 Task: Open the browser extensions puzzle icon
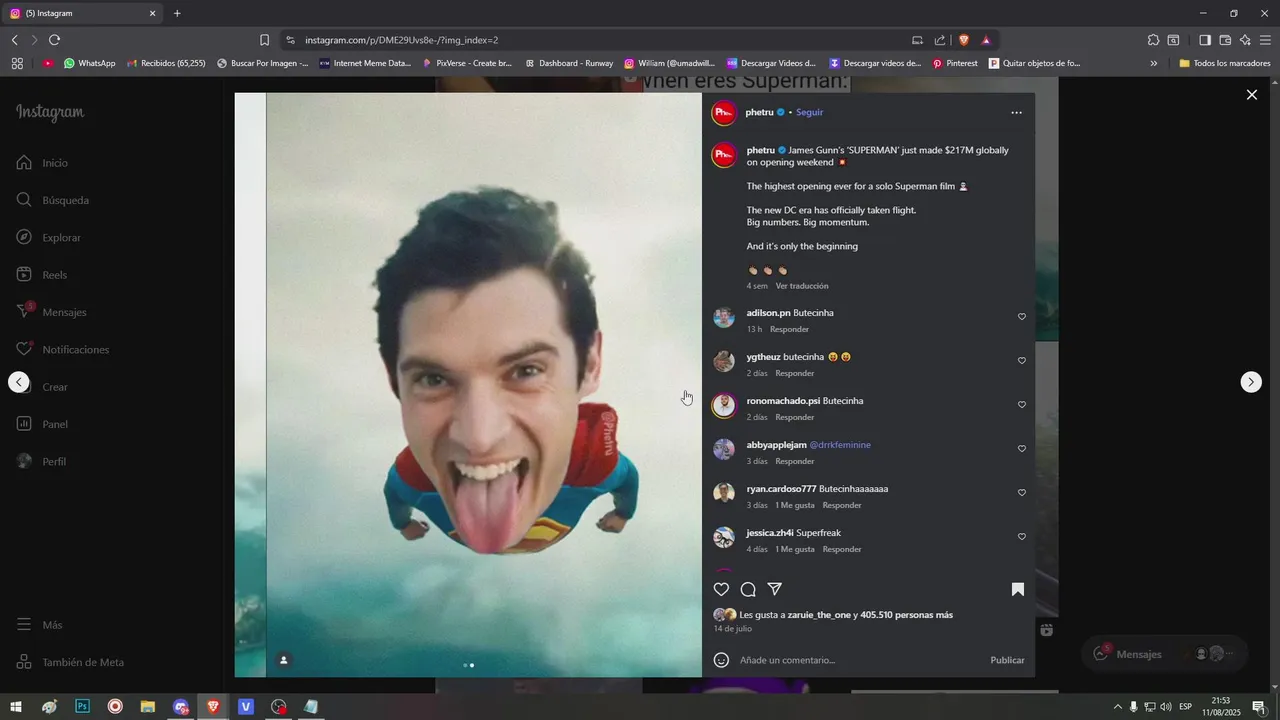[x=1153, y=40]
